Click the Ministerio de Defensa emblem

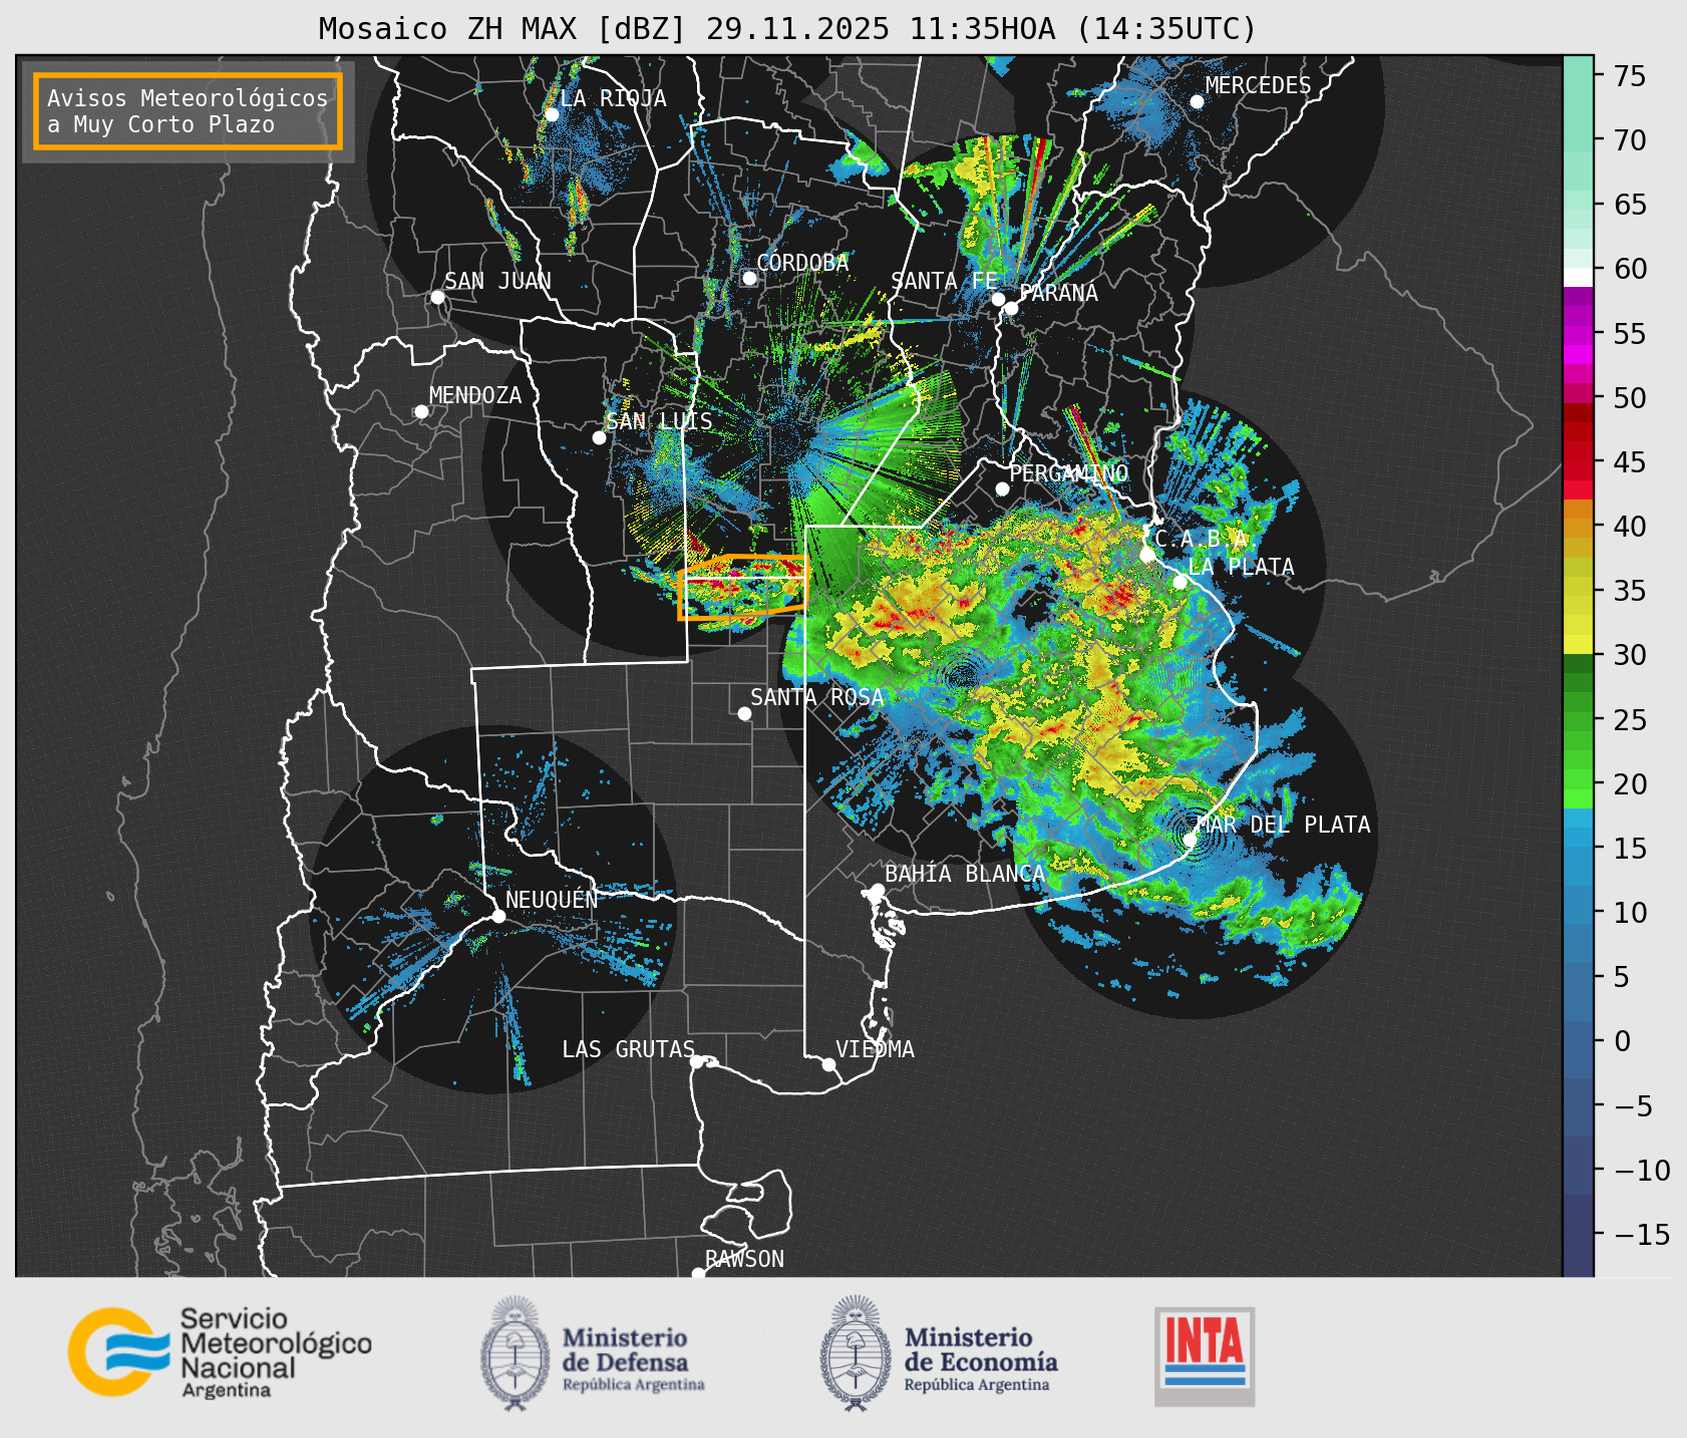click(515, 1353)
